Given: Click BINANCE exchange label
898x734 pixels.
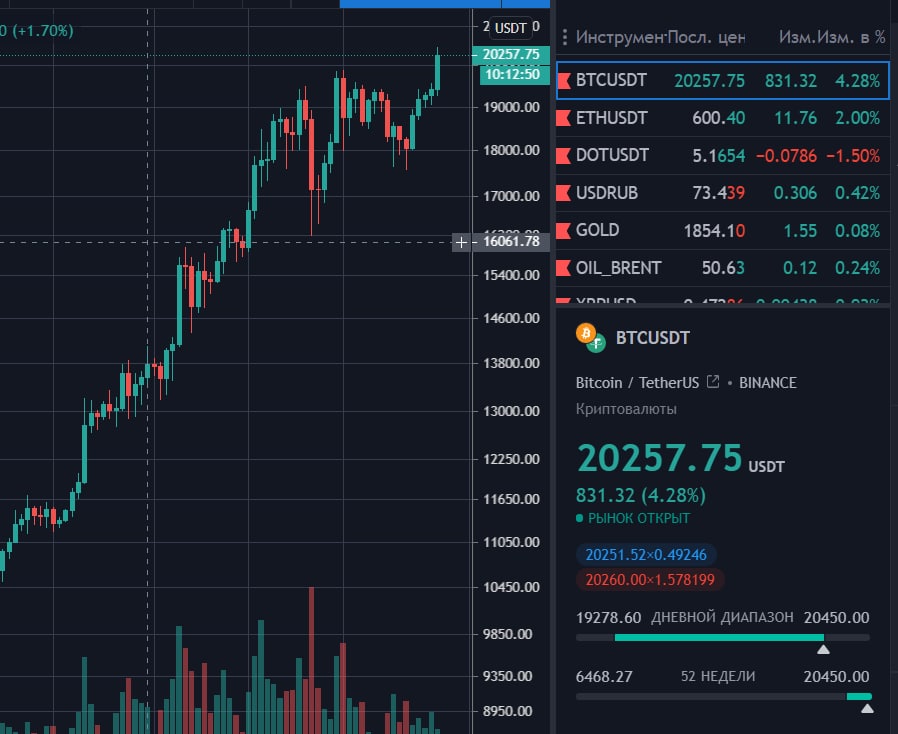Looking at the screenshot, I should (767, 382).
